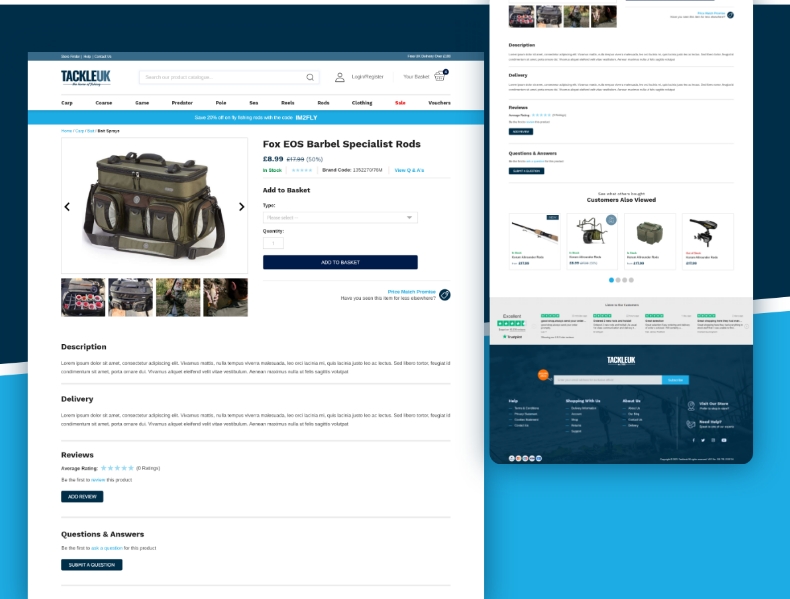Click the 'ask a question' link on the left page
Viewport: 790px width, 599px height.
tap(107, 548)
